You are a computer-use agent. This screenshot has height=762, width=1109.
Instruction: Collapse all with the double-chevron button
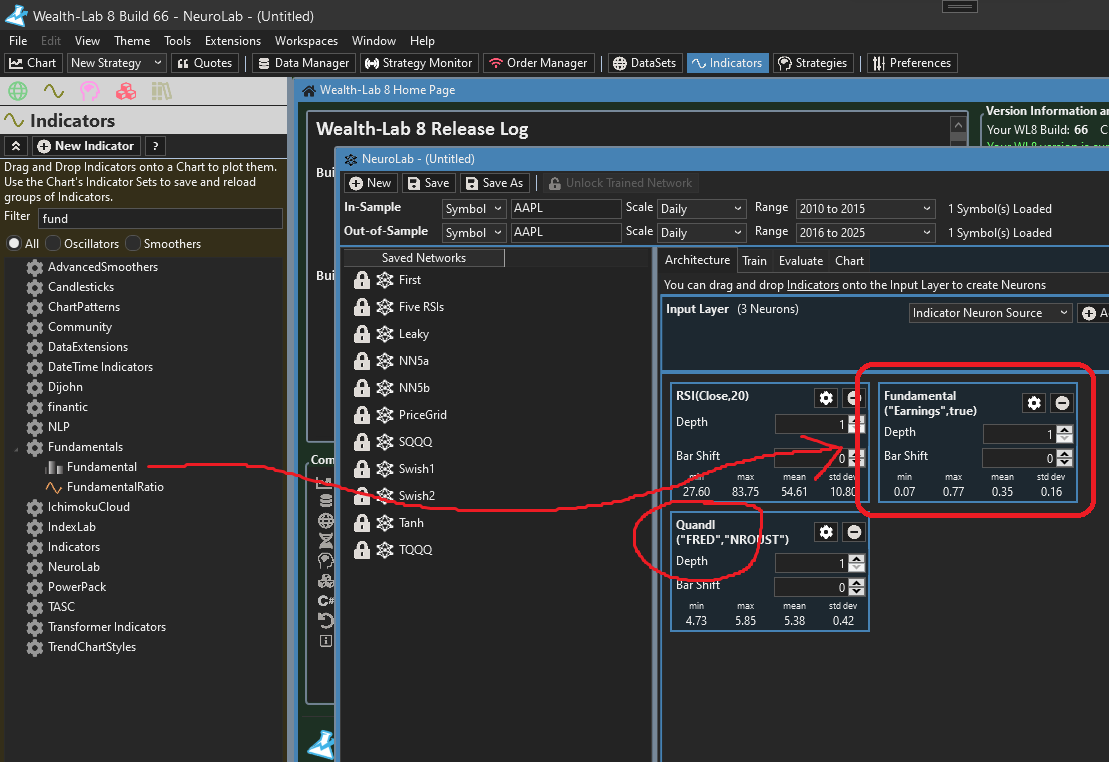16,146
